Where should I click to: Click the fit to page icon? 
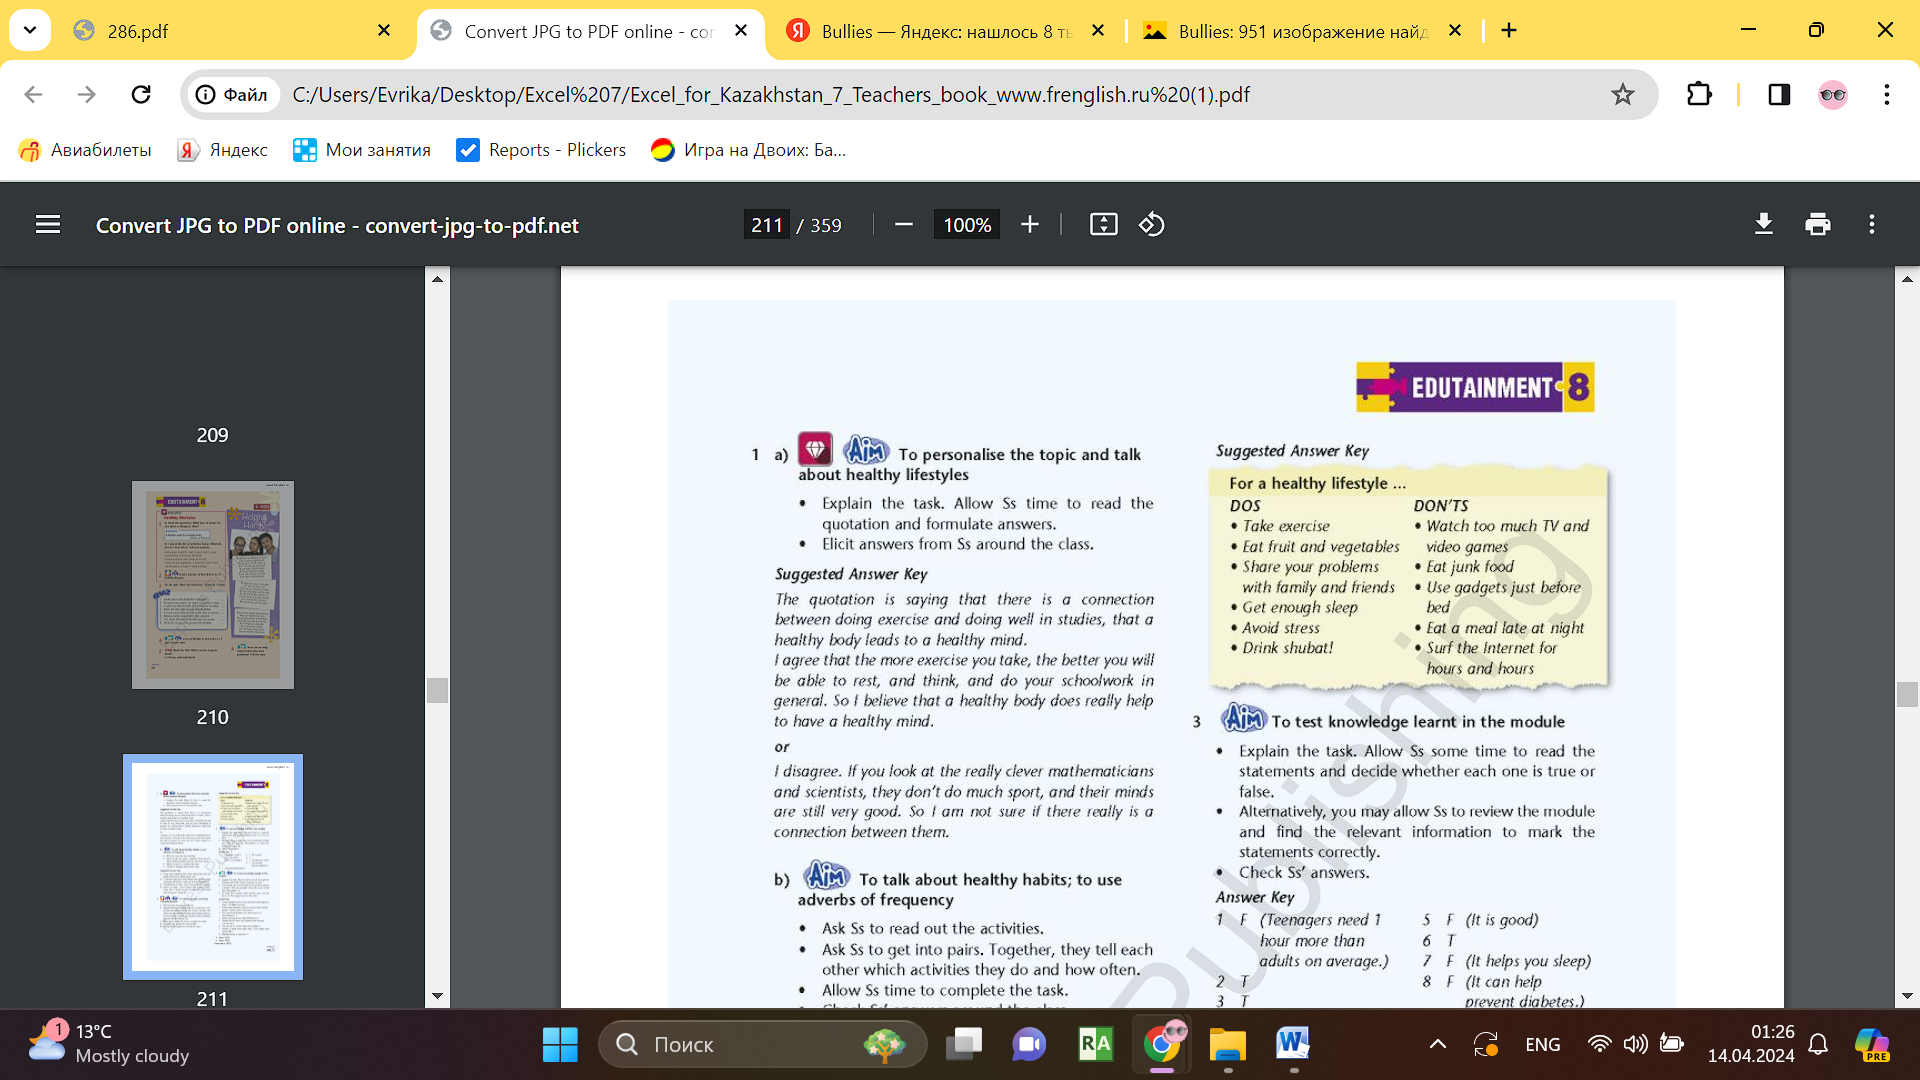pyautogui.click(x=1103, y=225)
